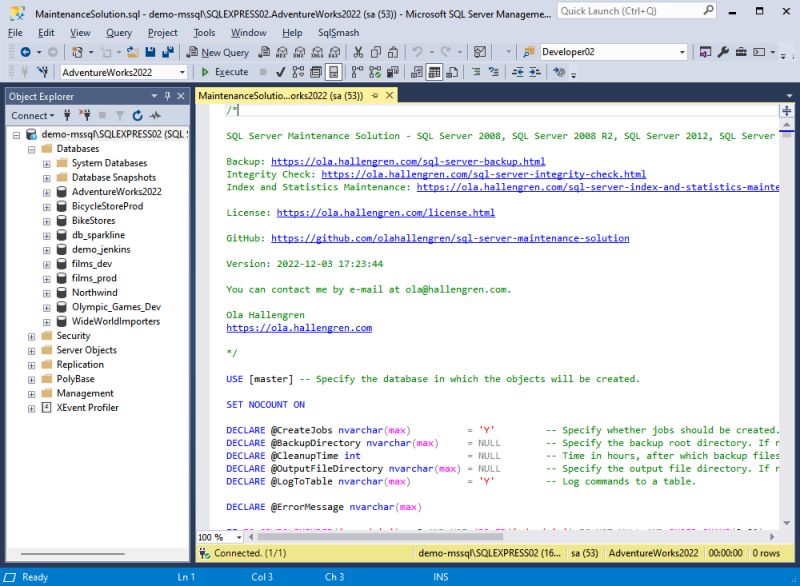Open the Query menu
Image resolution: width=800 pixels, height=586 pixels.
click(118, 32)
